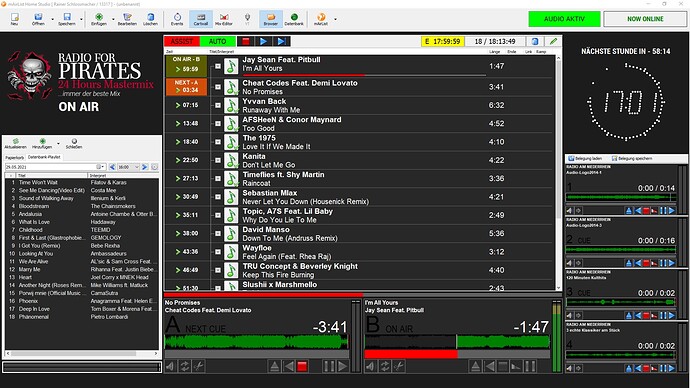Screen dimensions: 690x388
Task: Click the Bearbeiten toolbar icon
Action: pos(127,19)
